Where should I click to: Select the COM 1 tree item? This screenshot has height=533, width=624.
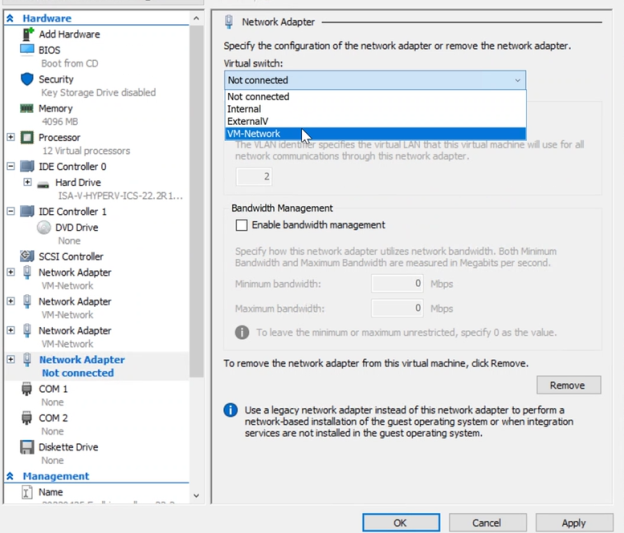[53, 389]
